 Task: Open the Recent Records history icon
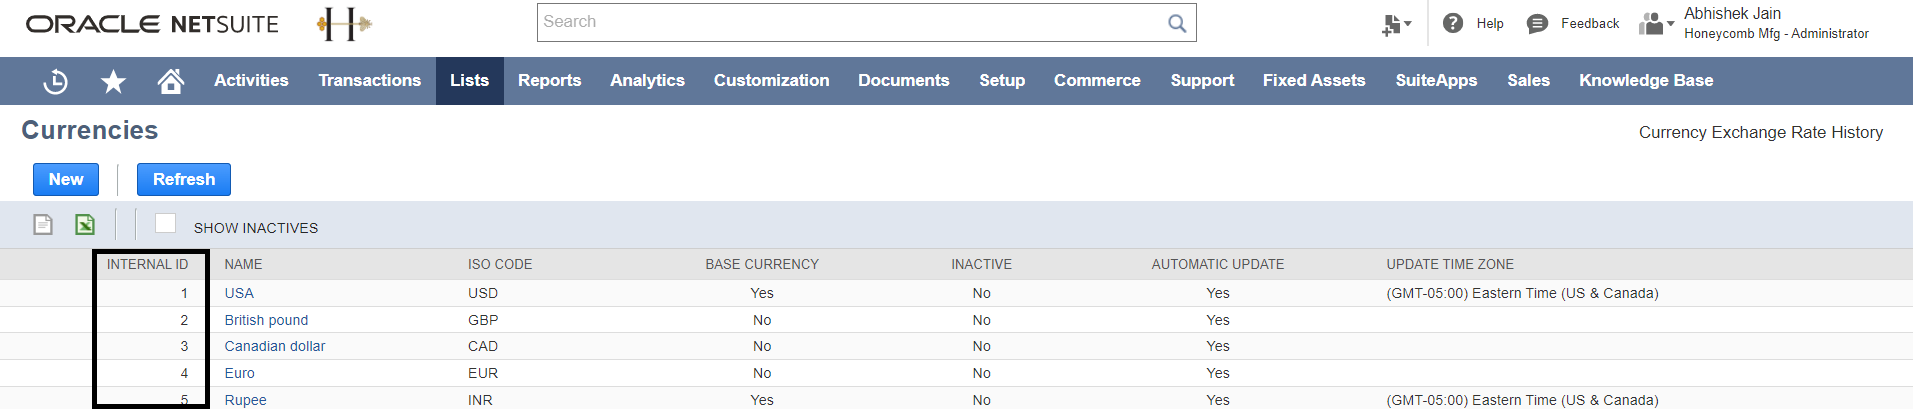coord(56,81)
